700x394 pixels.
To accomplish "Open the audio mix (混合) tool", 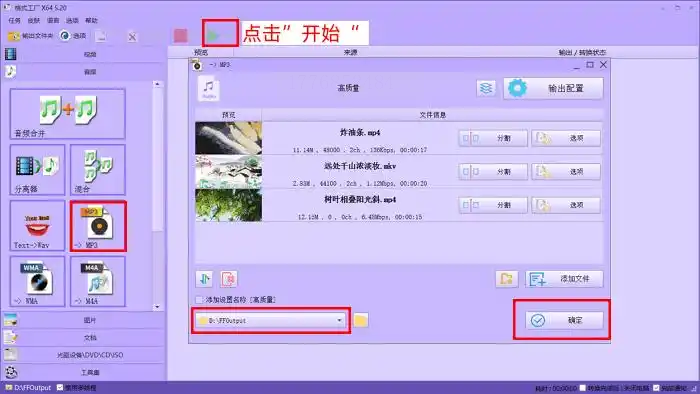I will pyautogui.click(x=98, y=170).
